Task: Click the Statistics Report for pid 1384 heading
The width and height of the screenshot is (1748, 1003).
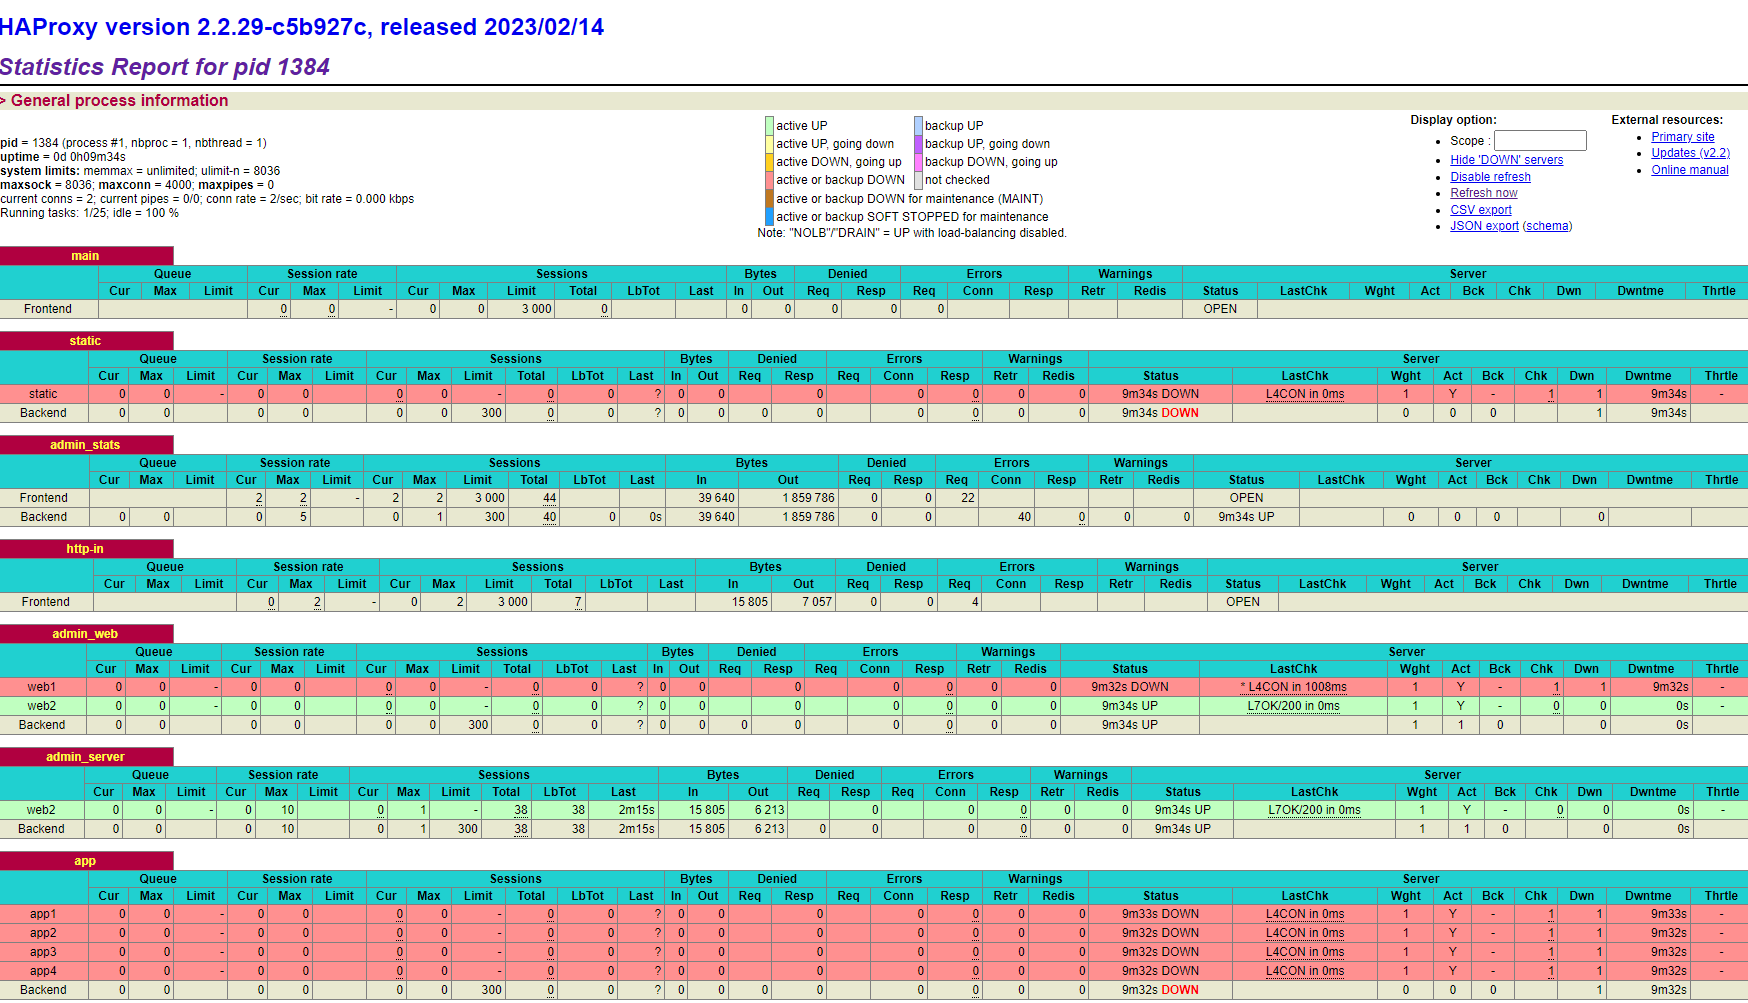Action: tap(165, 67)
